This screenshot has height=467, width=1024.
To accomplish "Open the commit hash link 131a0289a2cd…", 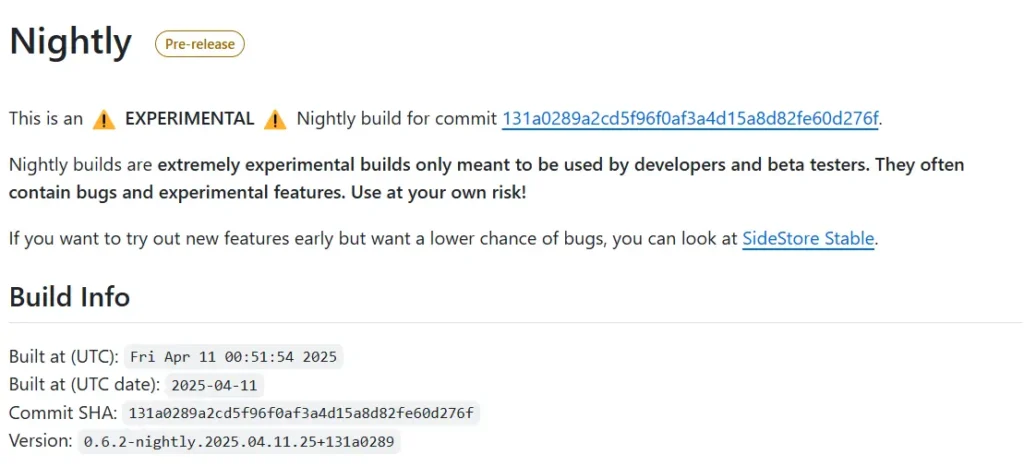I will pyautogui.click(x=691, y=119).
